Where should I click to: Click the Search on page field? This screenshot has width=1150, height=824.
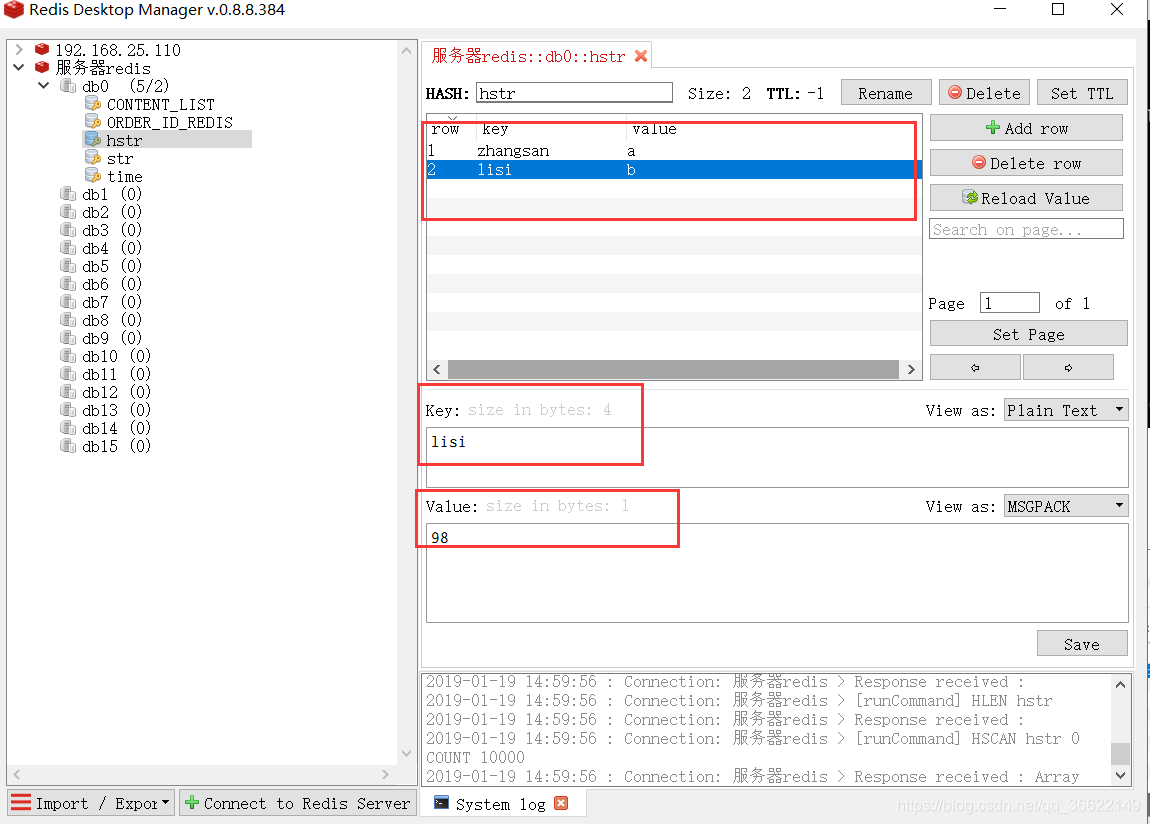click(1026, 229)
